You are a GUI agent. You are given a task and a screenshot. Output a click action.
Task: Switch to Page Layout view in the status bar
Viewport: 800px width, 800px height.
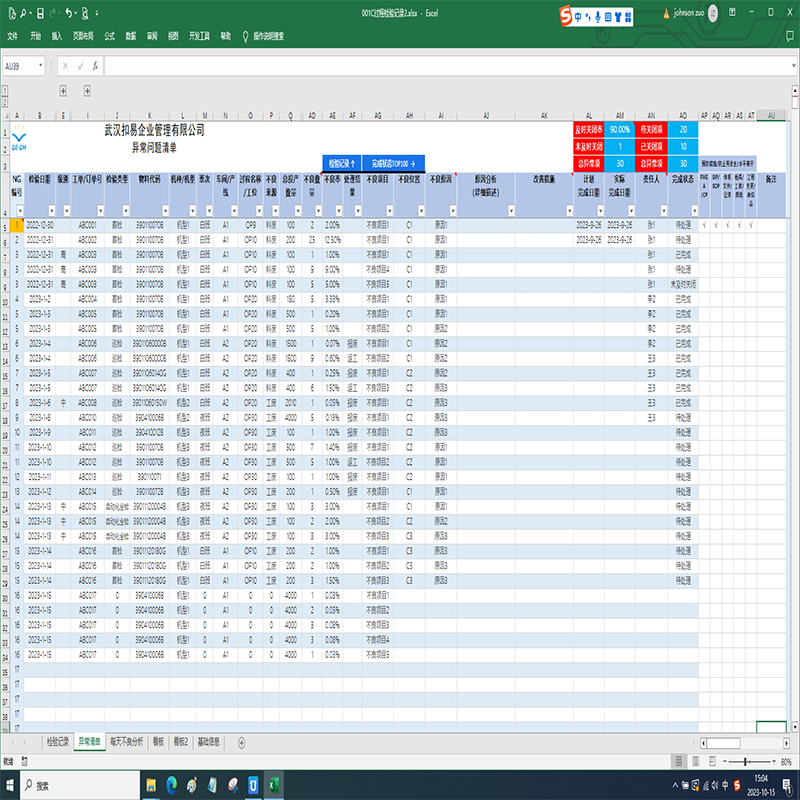click(x=695, y=762)
